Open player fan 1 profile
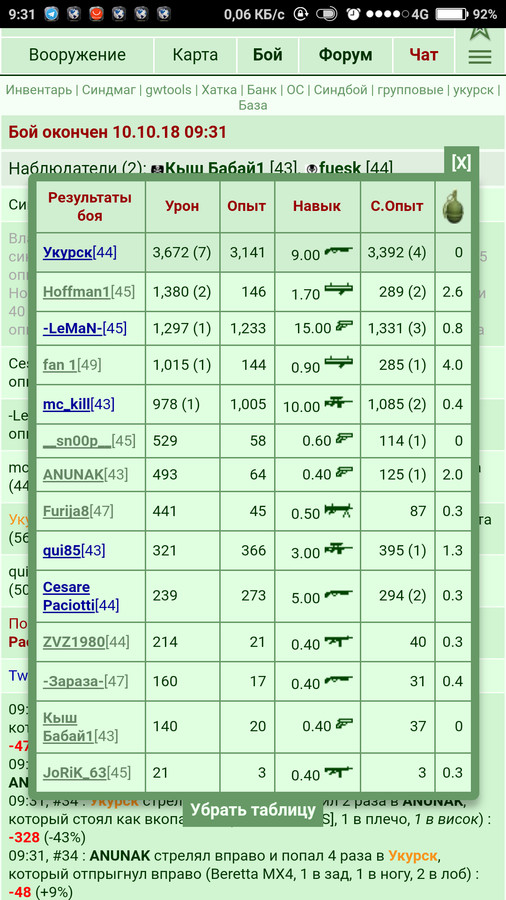 60,364
